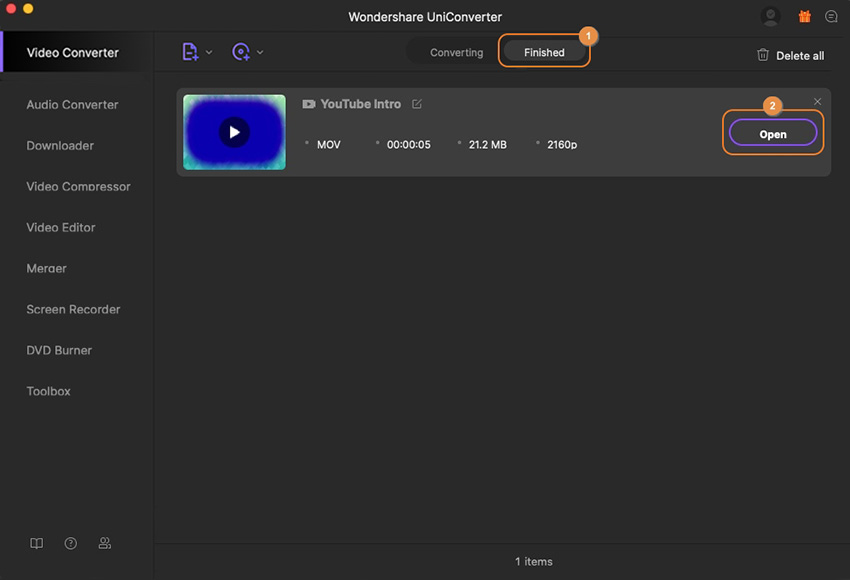The image size is (850, 580).
Task: Open the Audio Converter section
Action: [72, 105]
